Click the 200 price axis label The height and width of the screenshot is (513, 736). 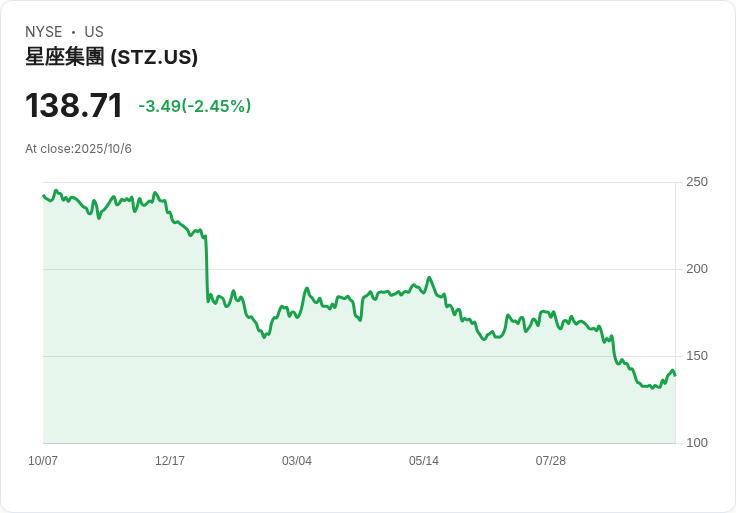(697, 269)
